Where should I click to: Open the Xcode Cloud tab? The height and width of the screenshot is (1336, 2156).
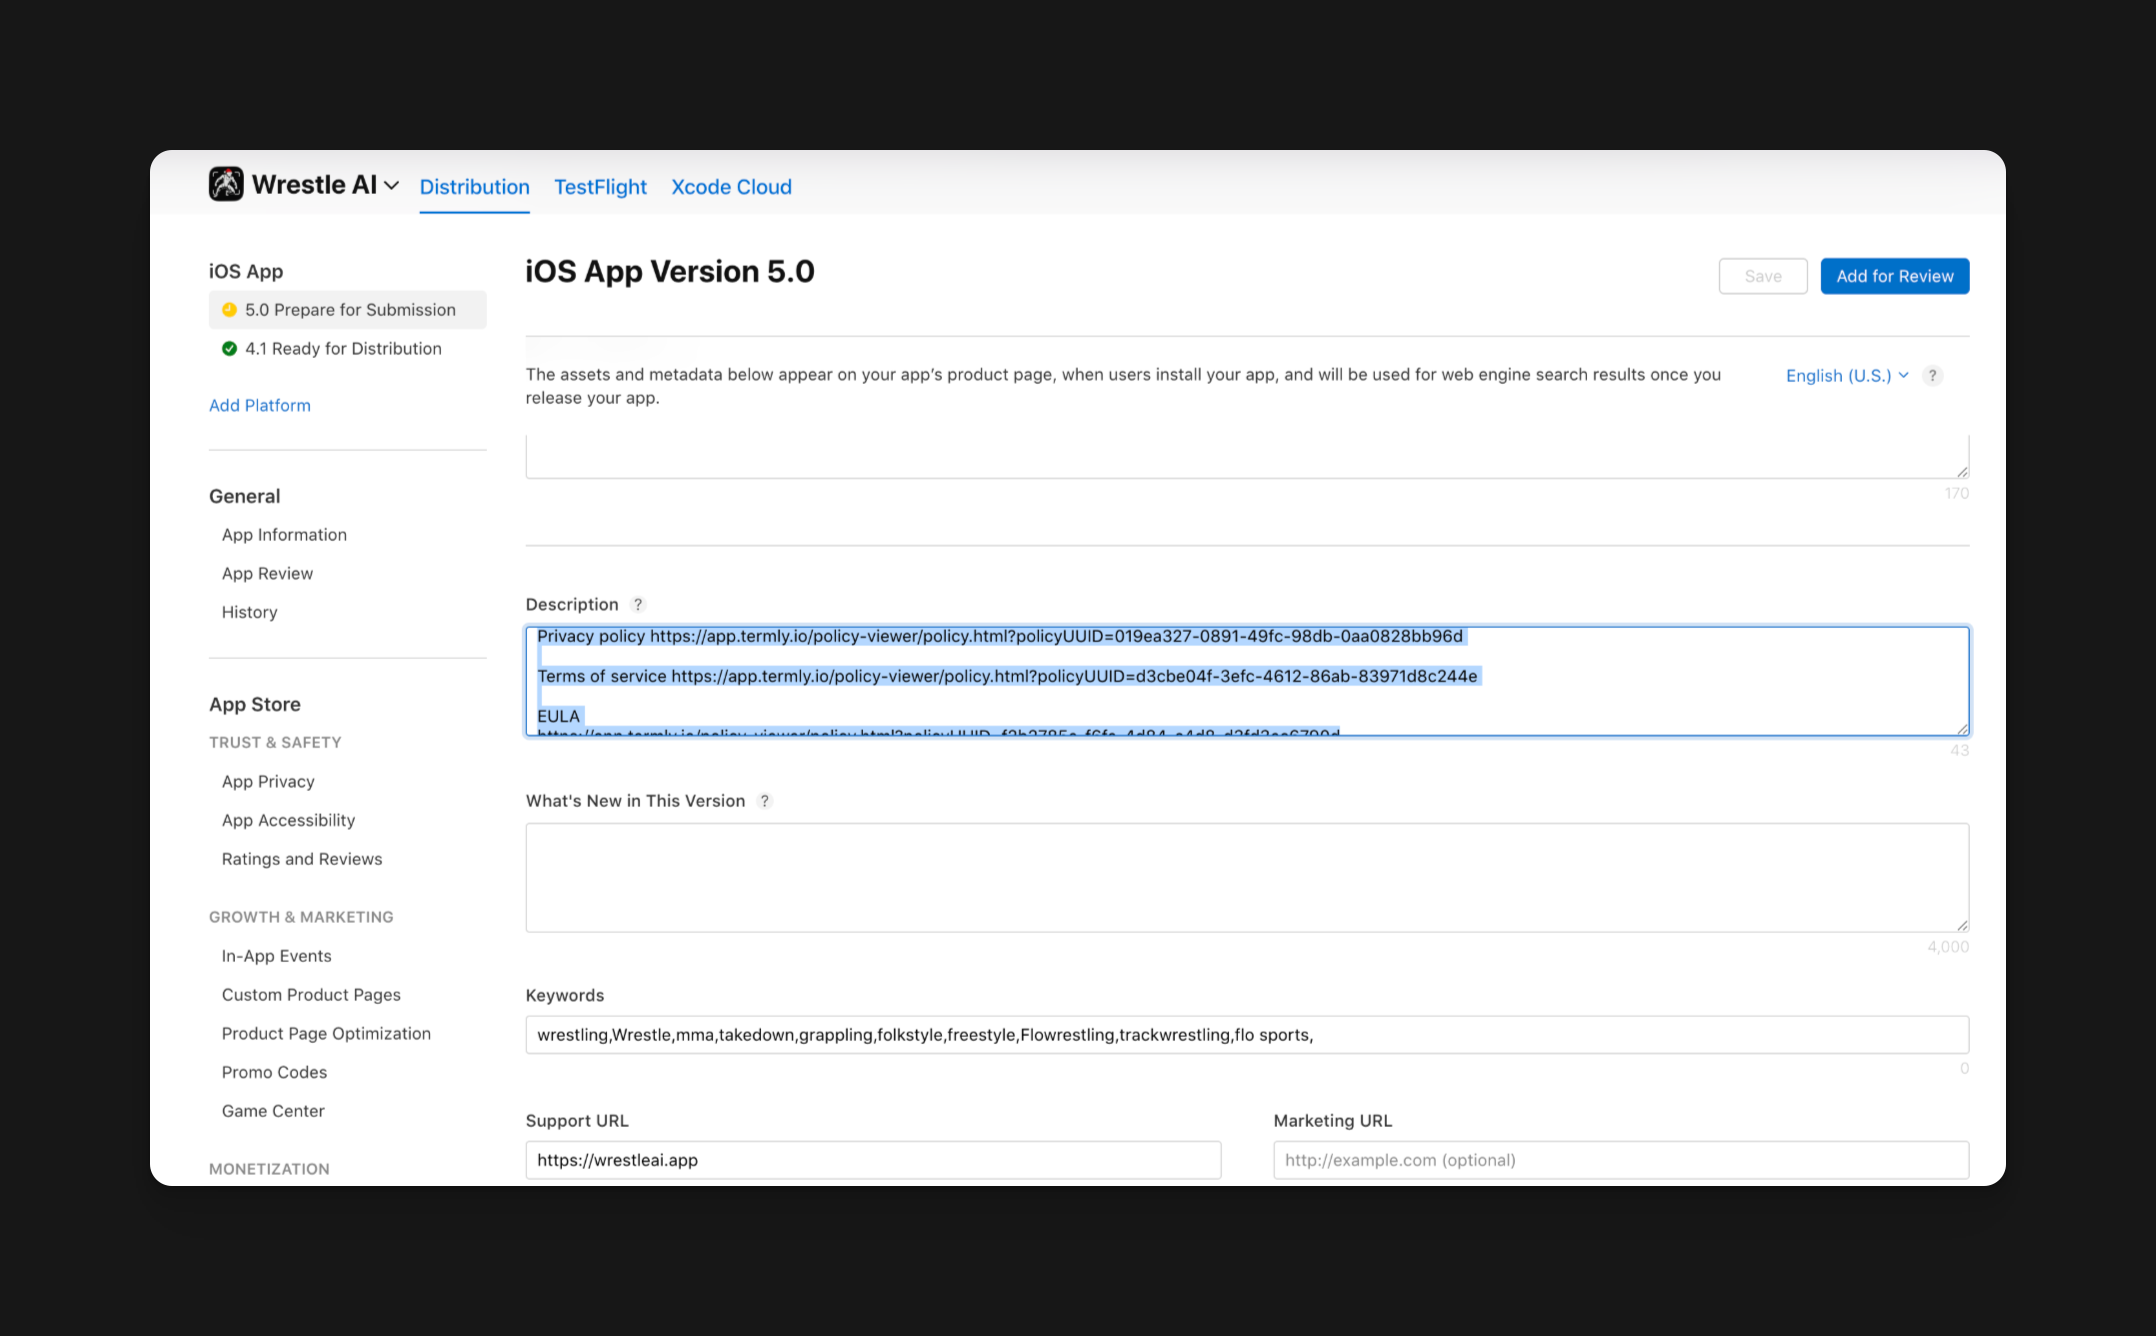click(731, 187)
